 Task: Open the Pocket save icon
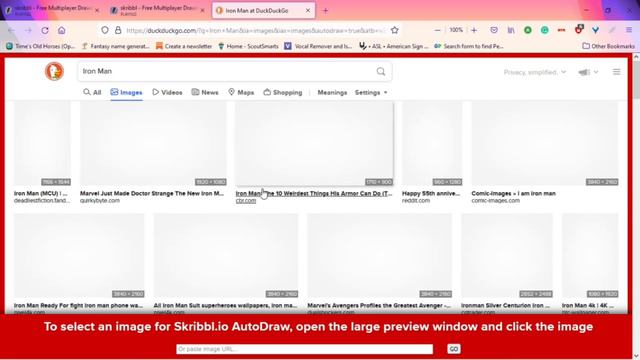[494, 30]
